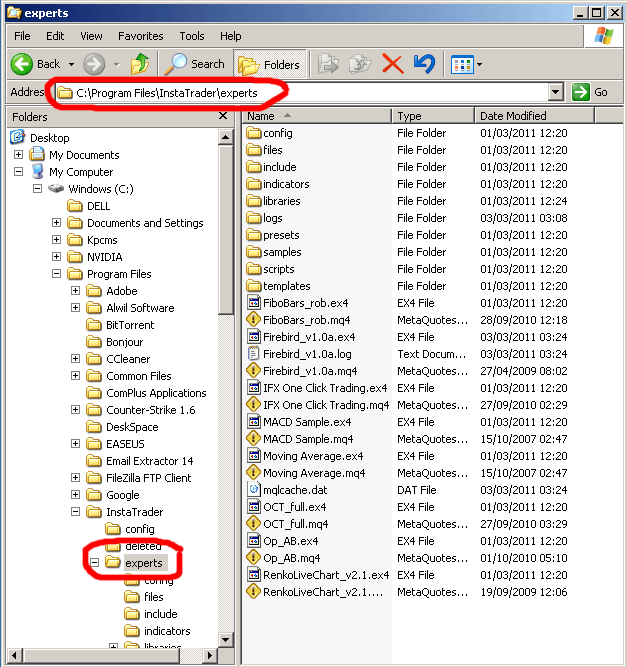Close the Folders pane
Screen dimensions: 627x667
223,116
